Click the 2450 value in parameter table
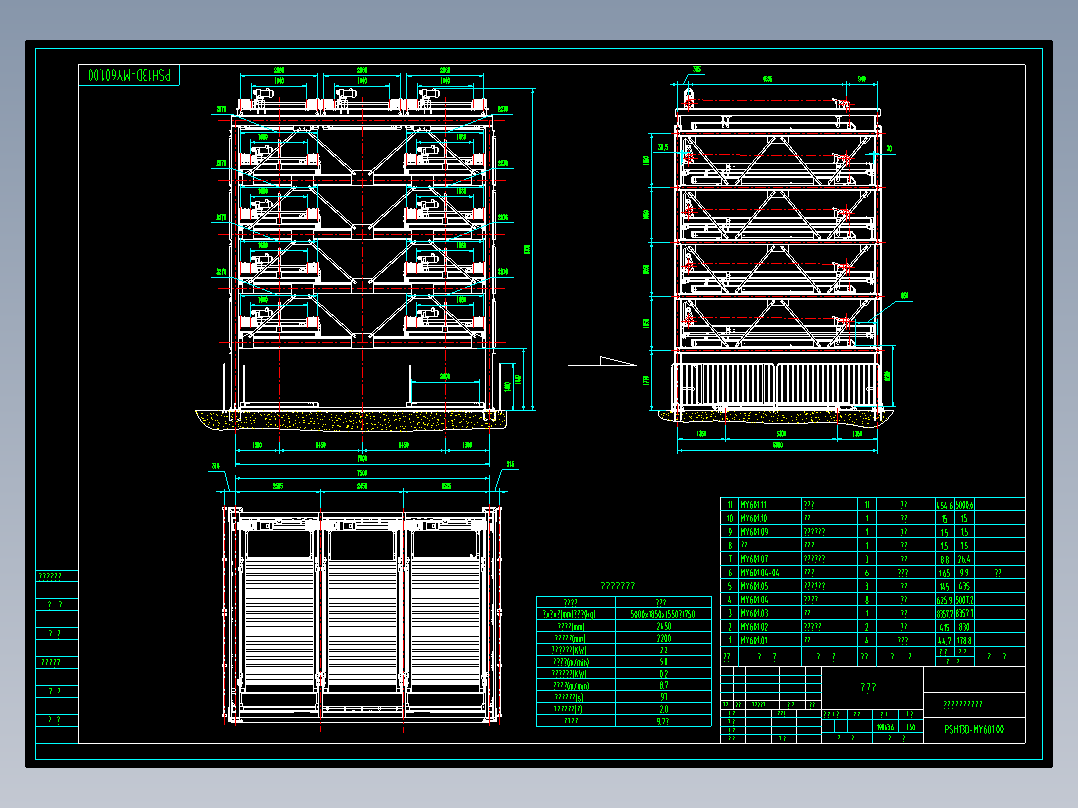The width and height of the screenshot is (1078, 808). click(663, 626)
